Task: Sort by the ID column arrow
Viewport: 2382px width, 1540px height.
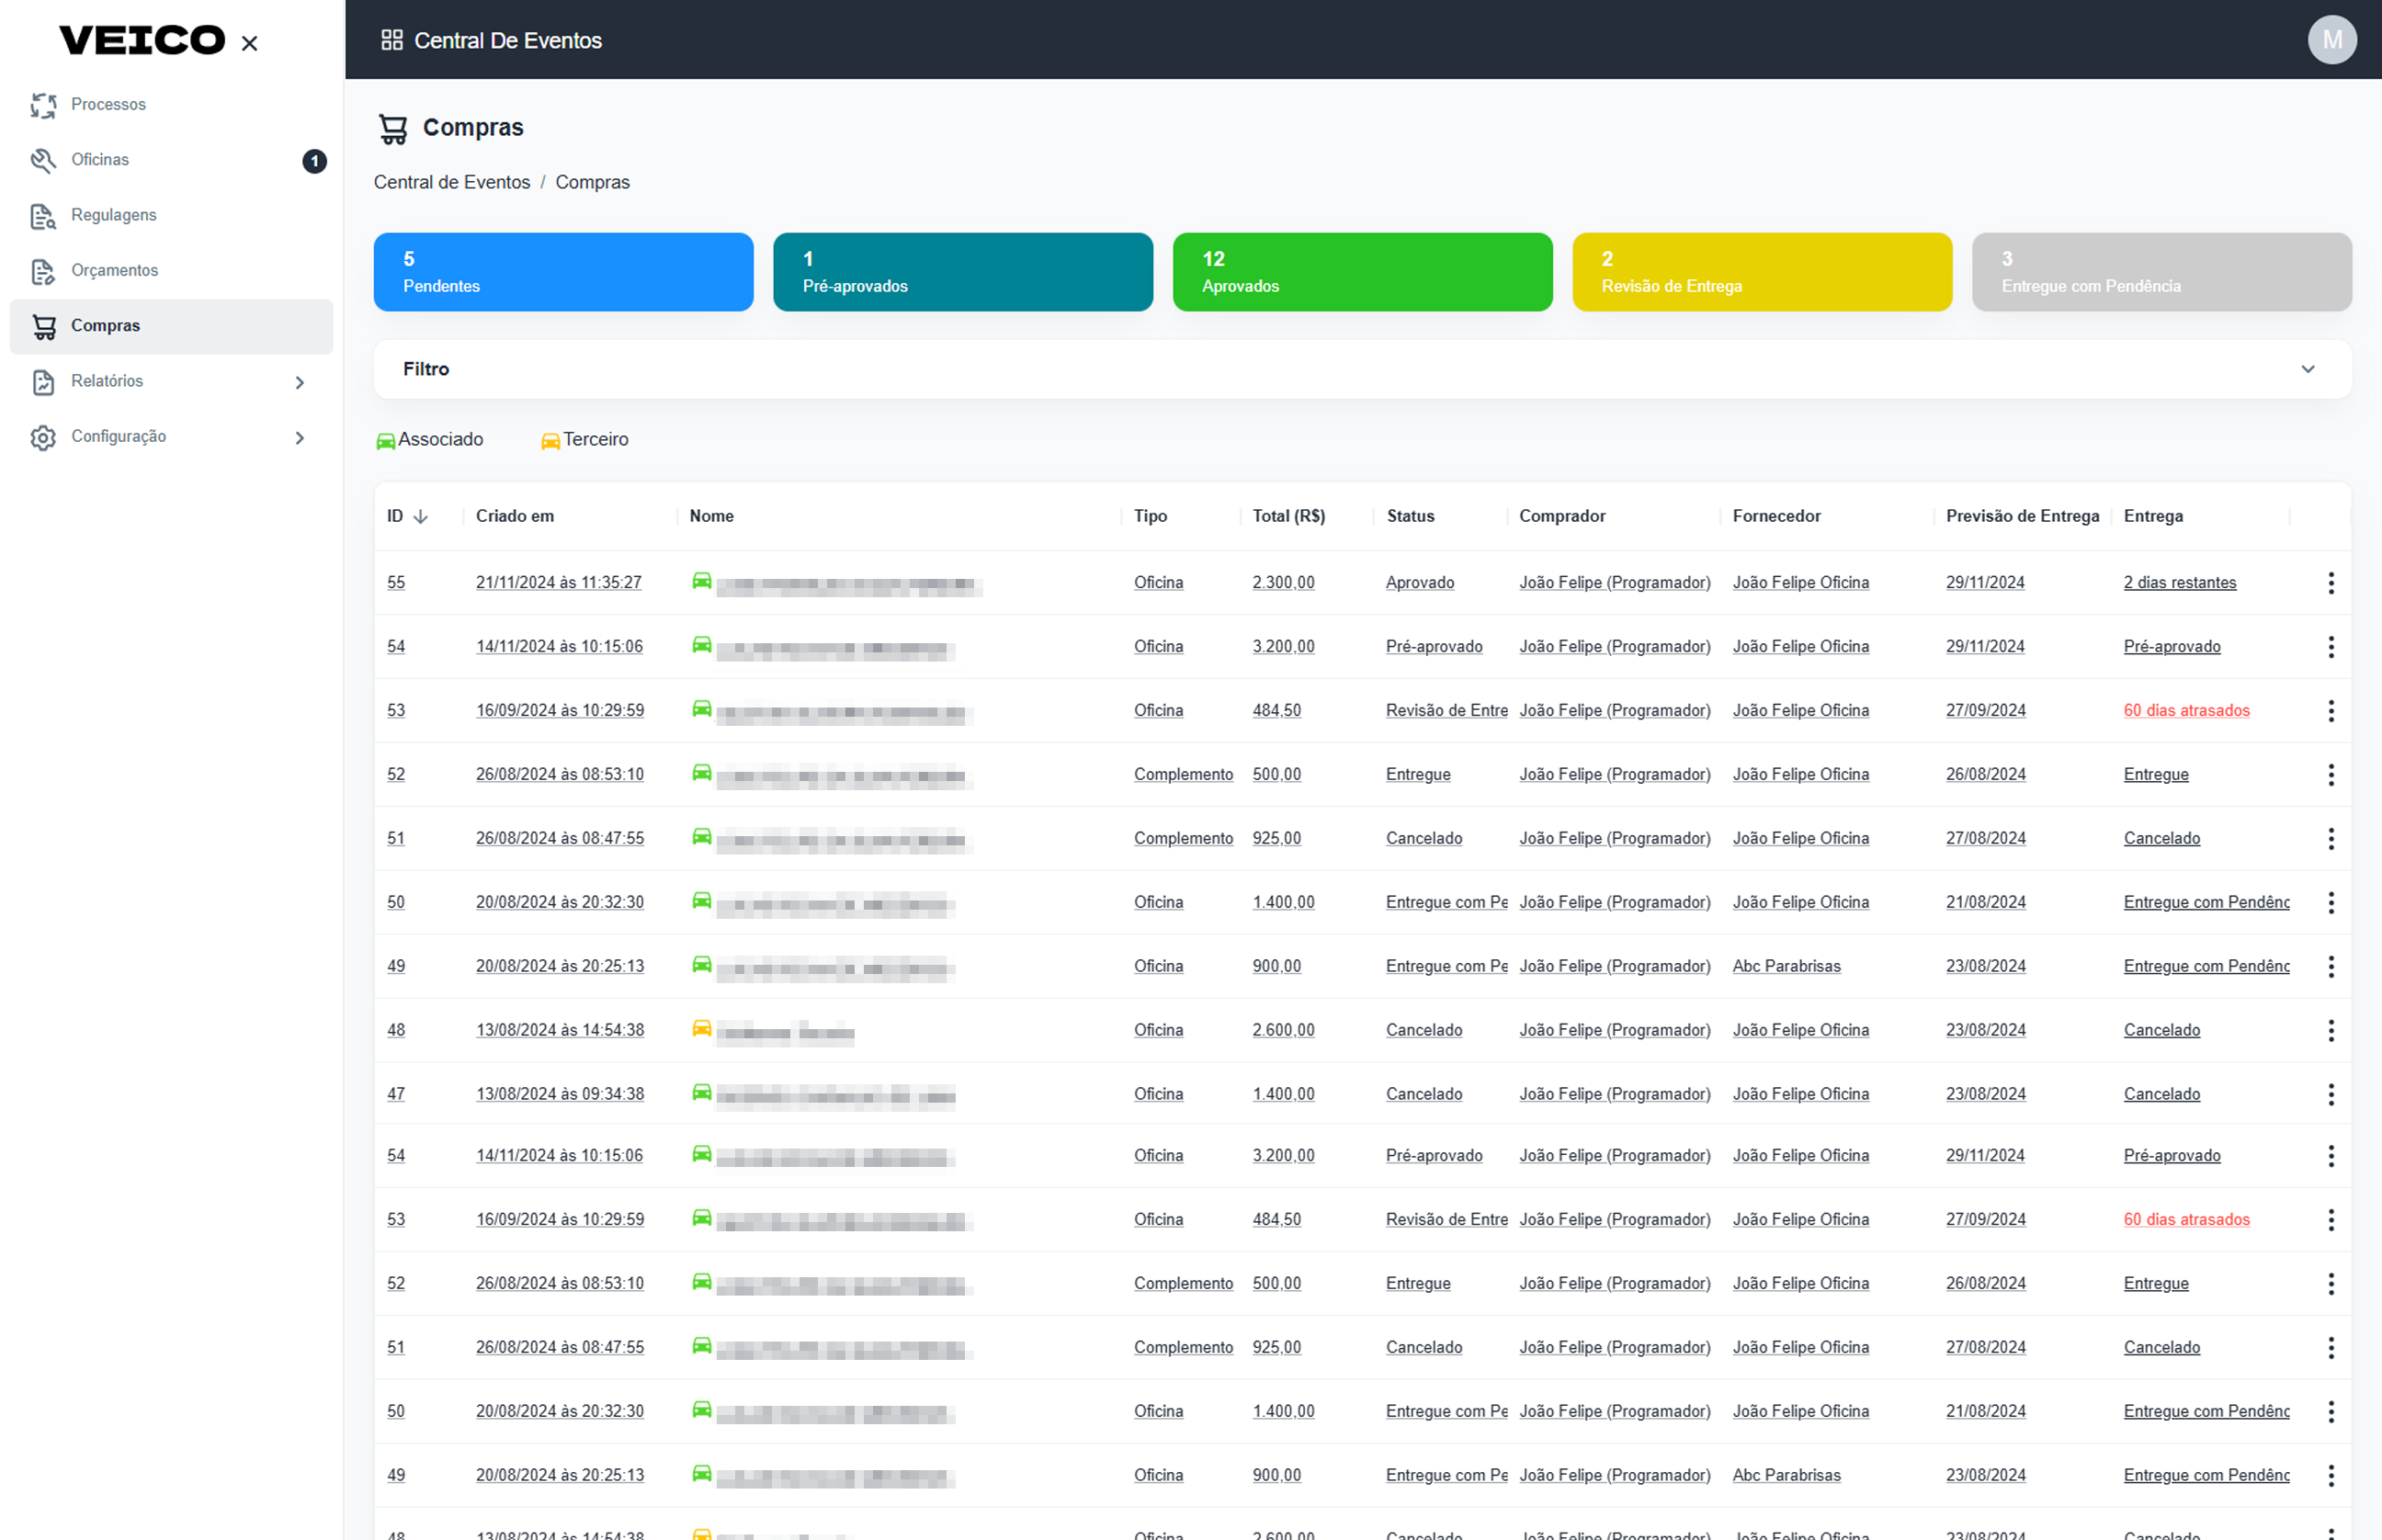Action: coord(420,517)
